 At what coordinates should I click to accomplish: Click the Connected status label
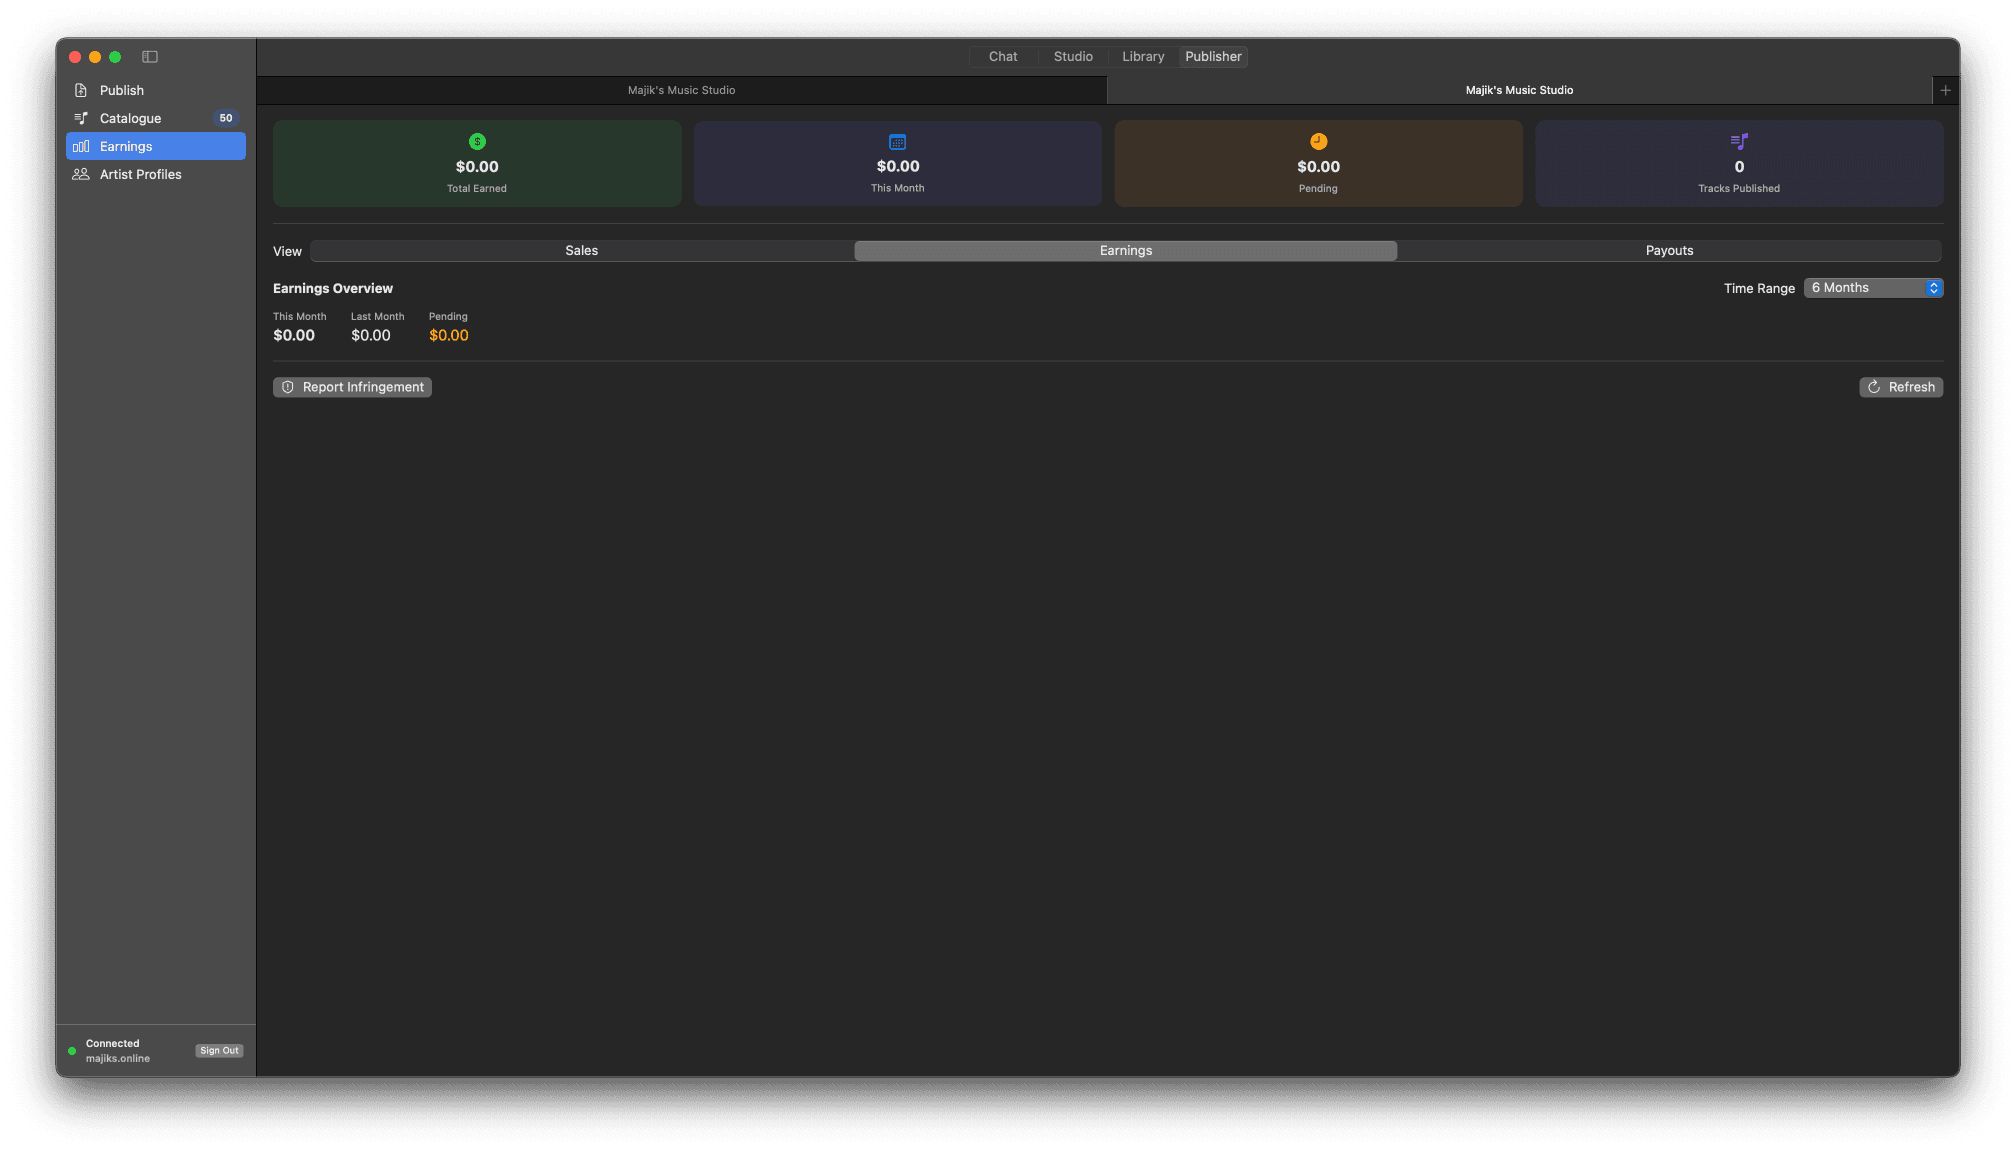coord(113,1044)
